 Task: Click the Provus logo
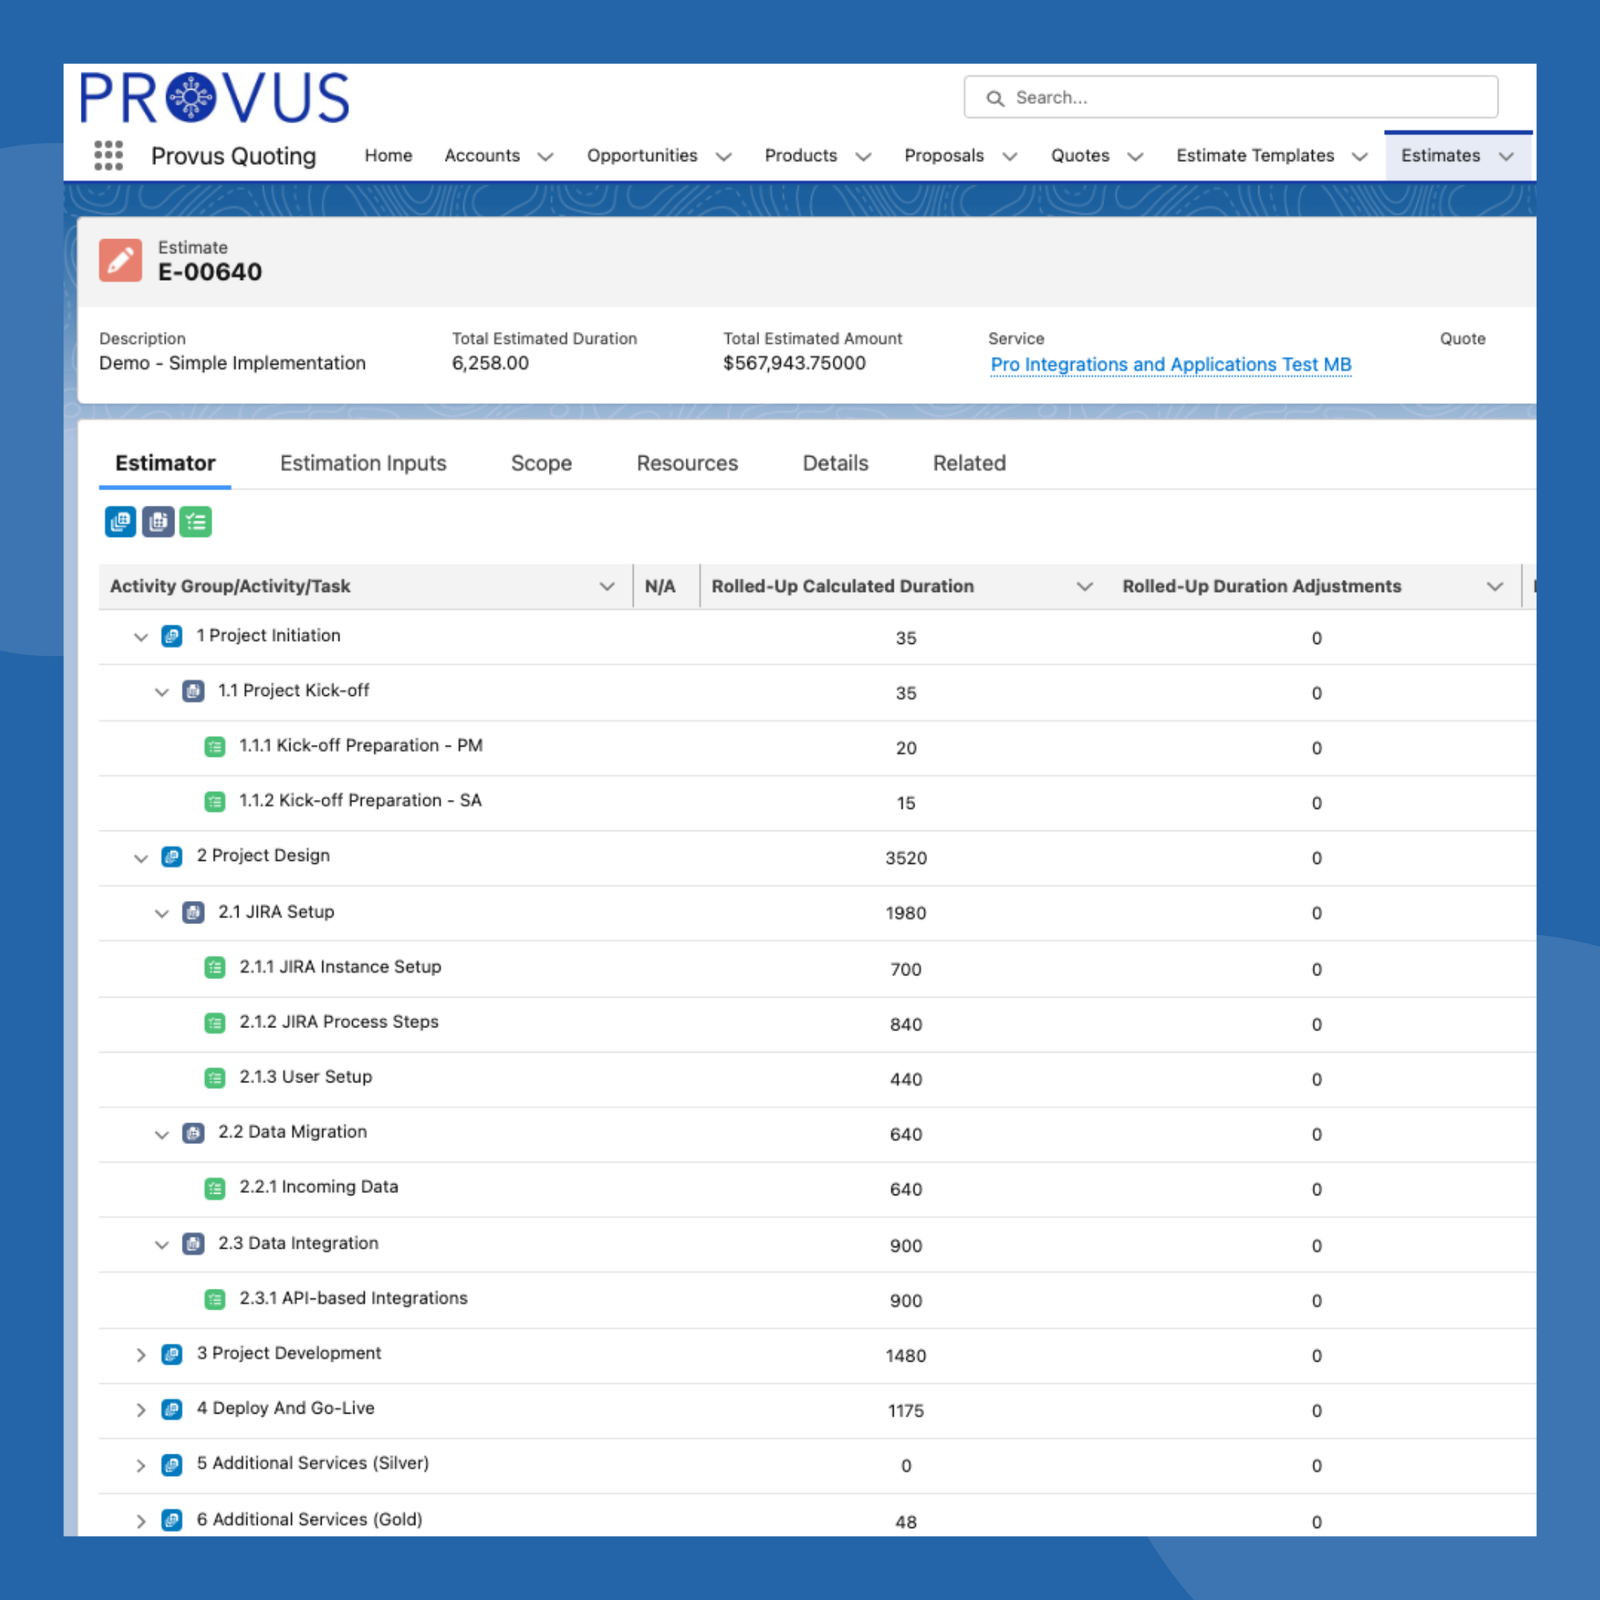(215, 98)
